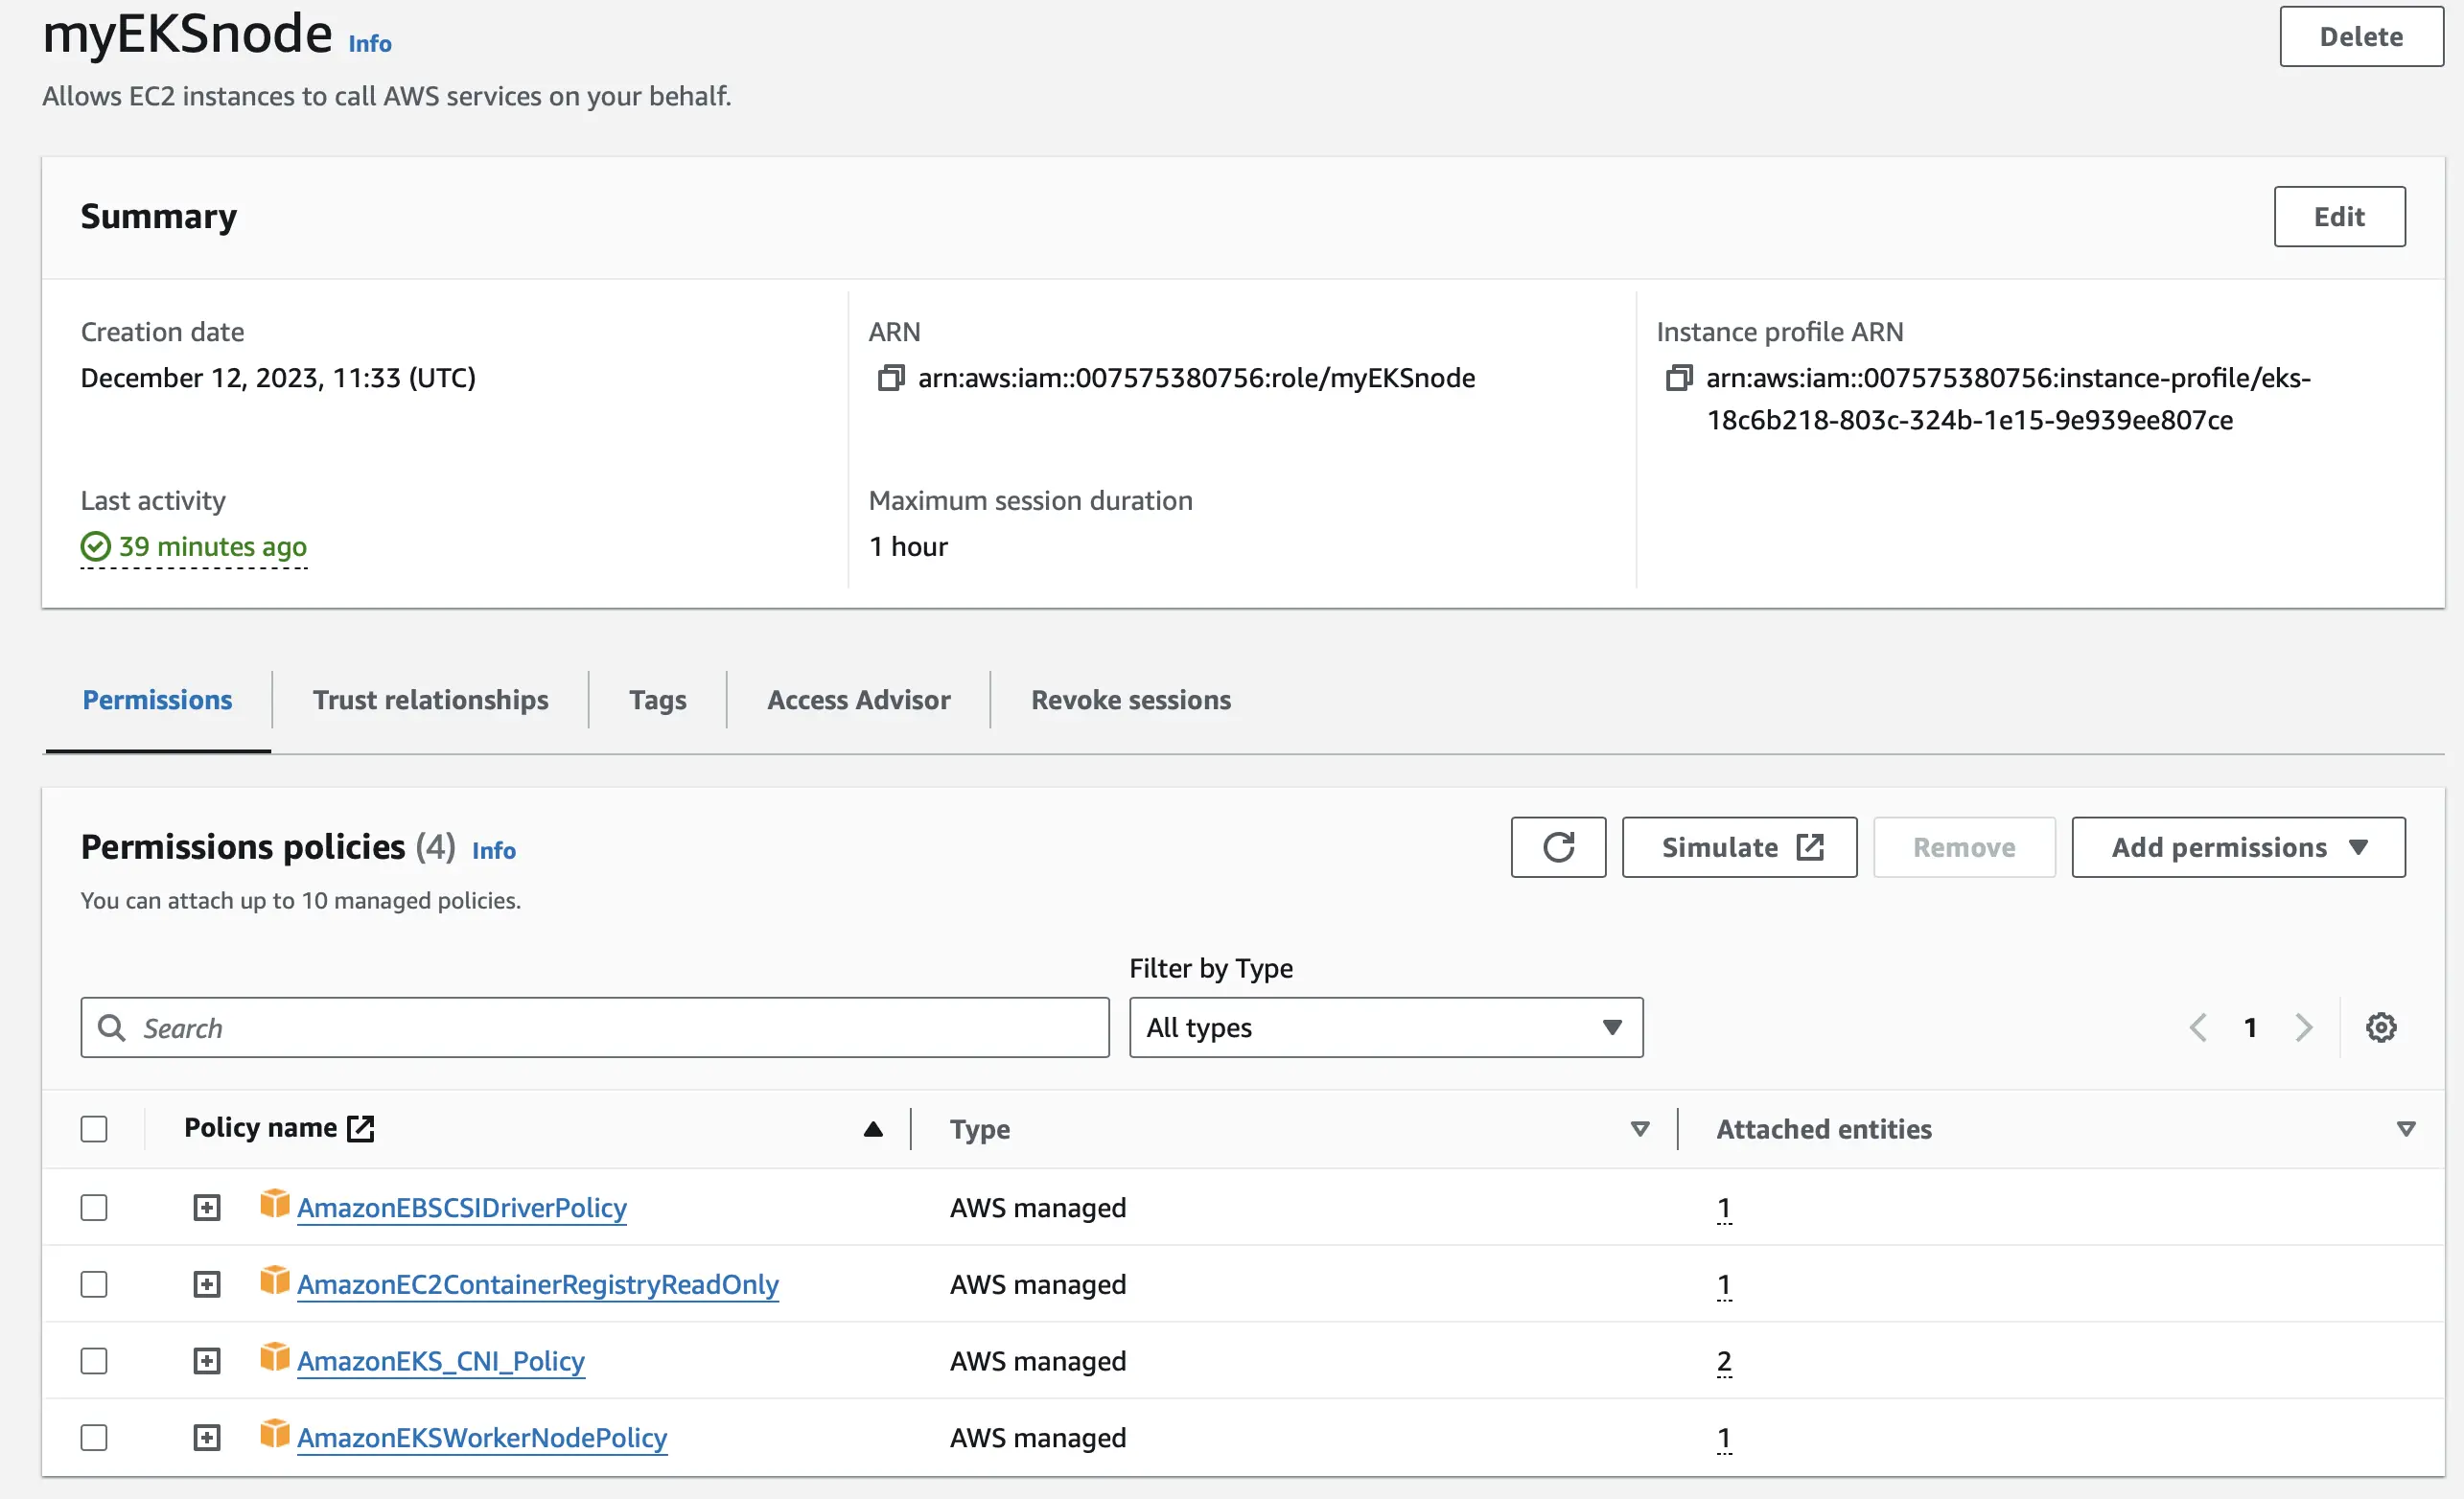Click attached entities count for AmazonEC2ContainerRegistryReadOnly

coord(1724,1284)
